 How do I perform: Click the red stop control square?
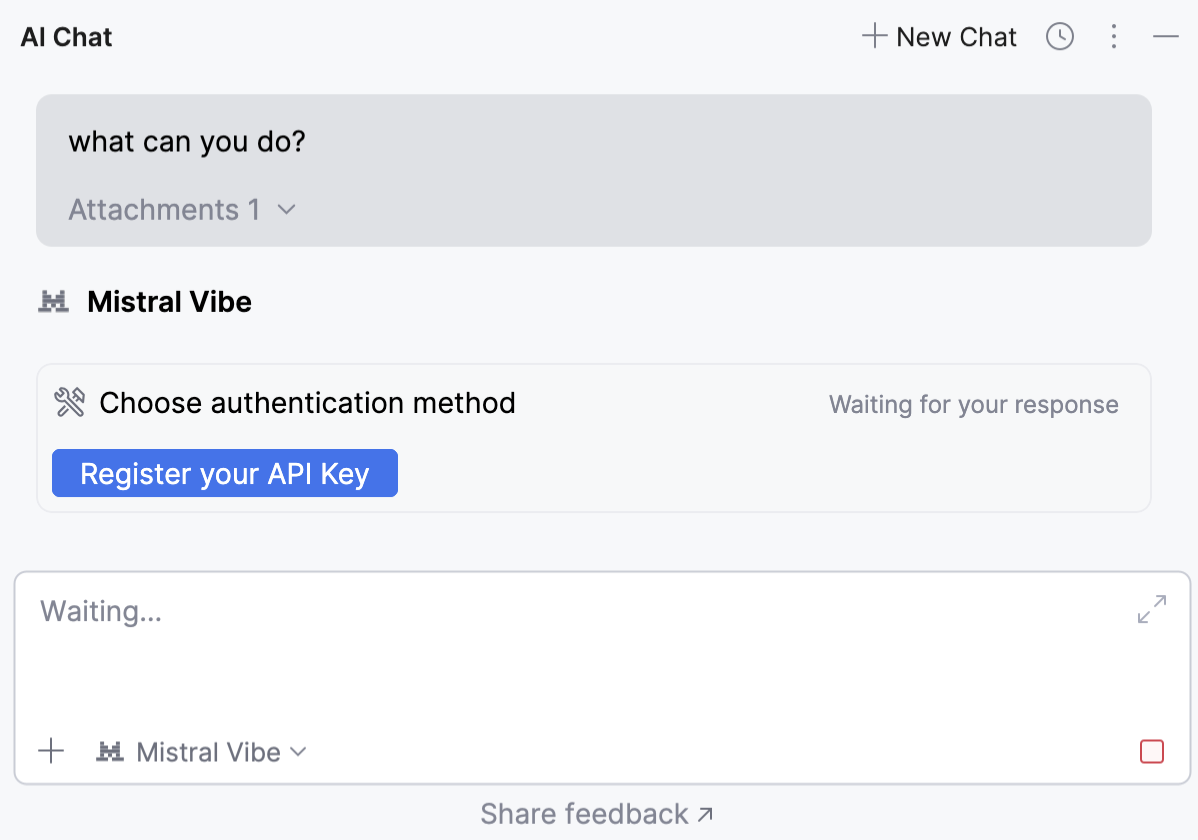[x=1151, y=751]
